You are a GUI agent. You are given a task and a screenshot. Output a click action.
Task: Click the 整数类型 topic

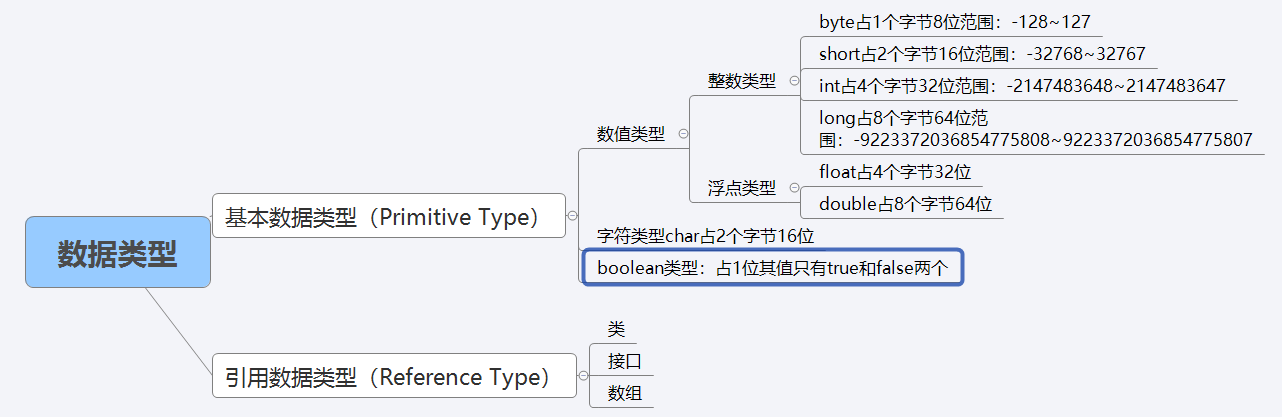point(742,82)
